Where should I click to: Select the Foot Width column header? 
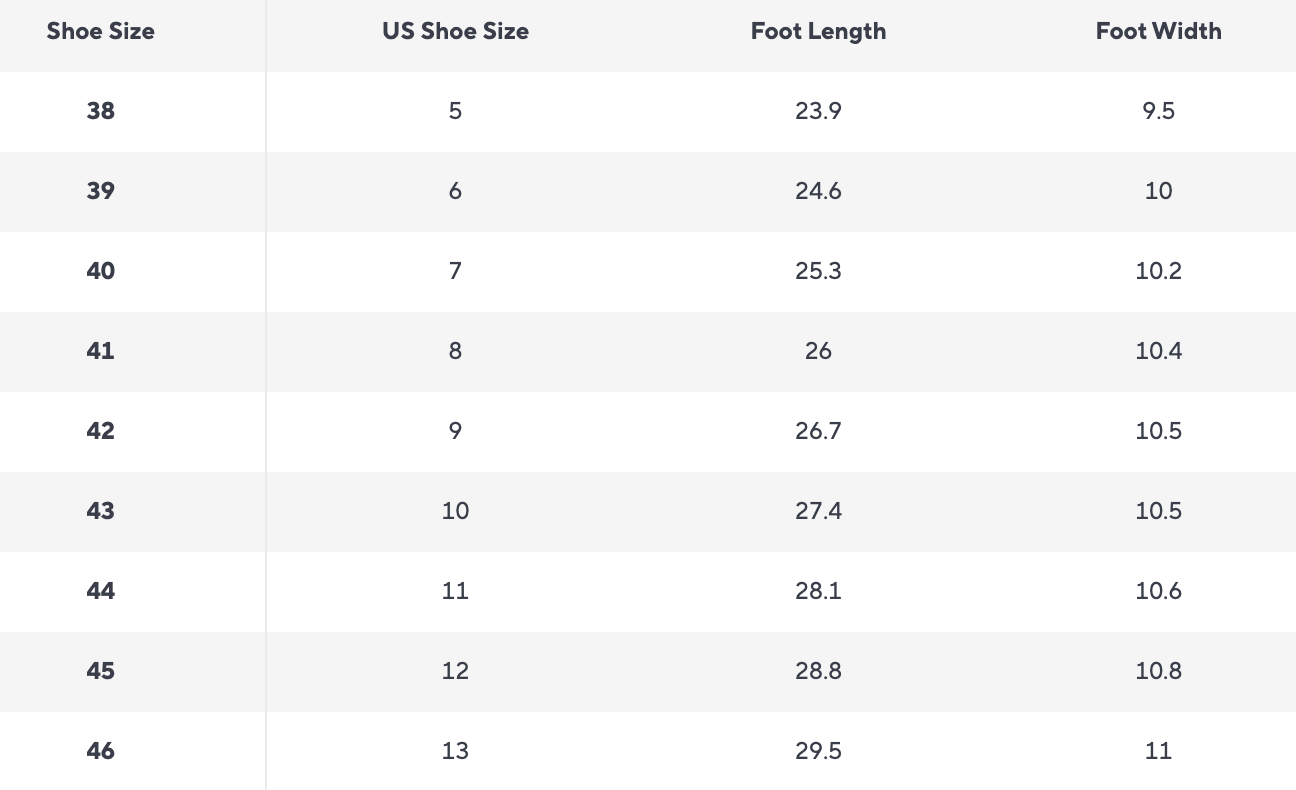pyautogui.click(x=1158, y=31)
